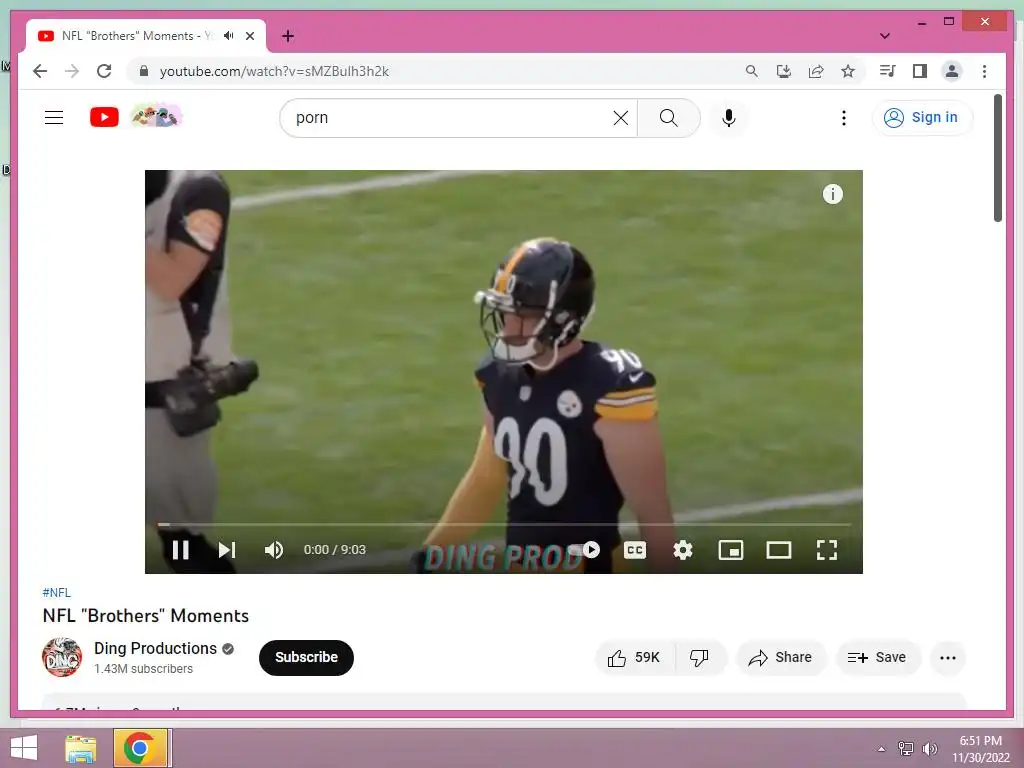Install app download icon
Viewport: 1024px width, 768px height.
click(784, 71)
